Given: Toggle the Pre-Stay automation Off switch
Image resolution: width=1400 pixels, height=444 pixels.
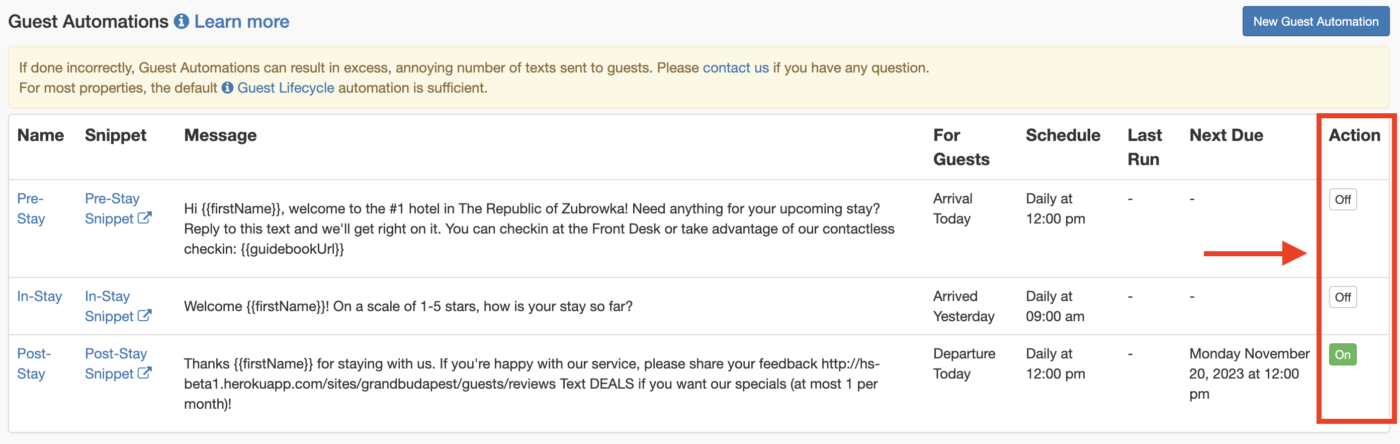Looking at the screenshot, I should 1343,199.
